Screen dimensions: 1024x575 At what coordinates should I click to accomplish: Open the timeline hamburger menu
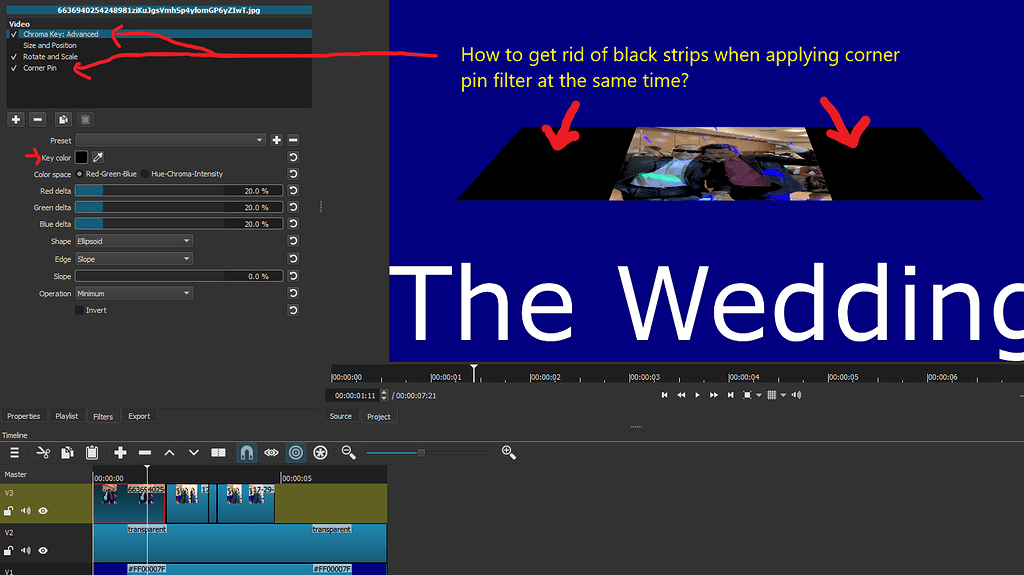pos(14,452)
